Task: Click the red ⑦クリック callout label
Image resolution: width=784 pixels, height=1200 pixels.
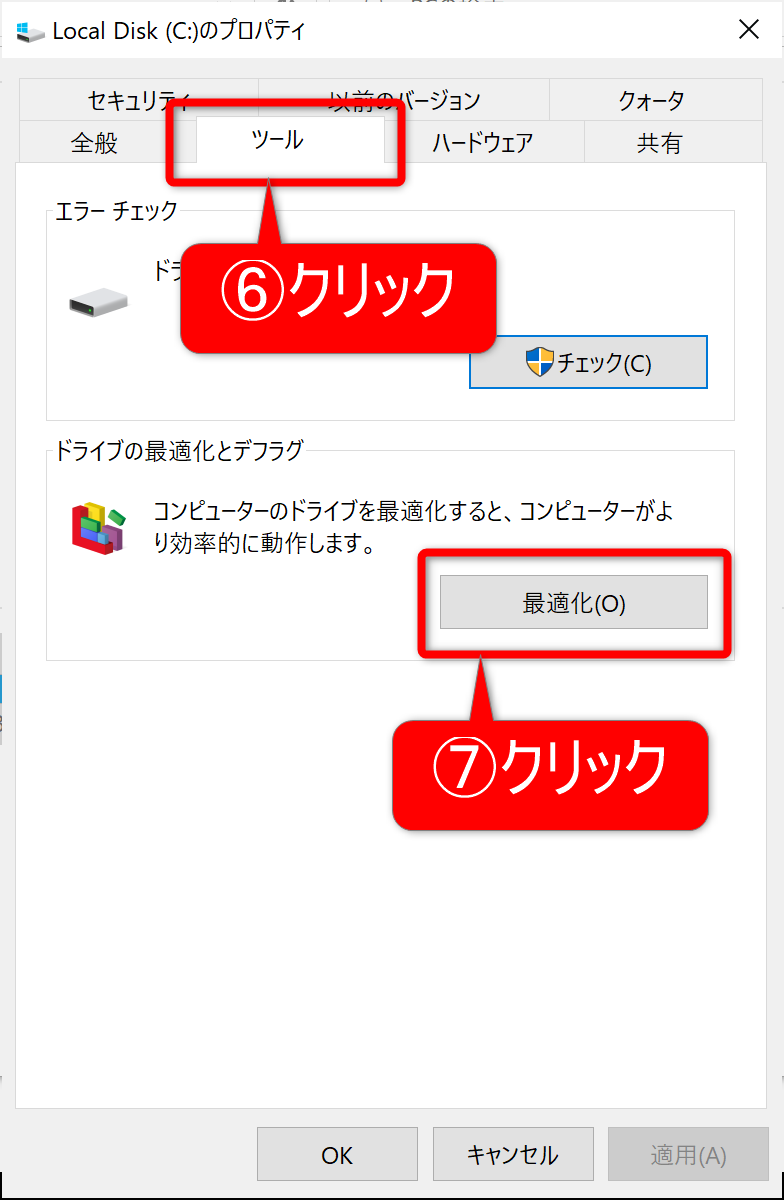Action: [550, 775]
